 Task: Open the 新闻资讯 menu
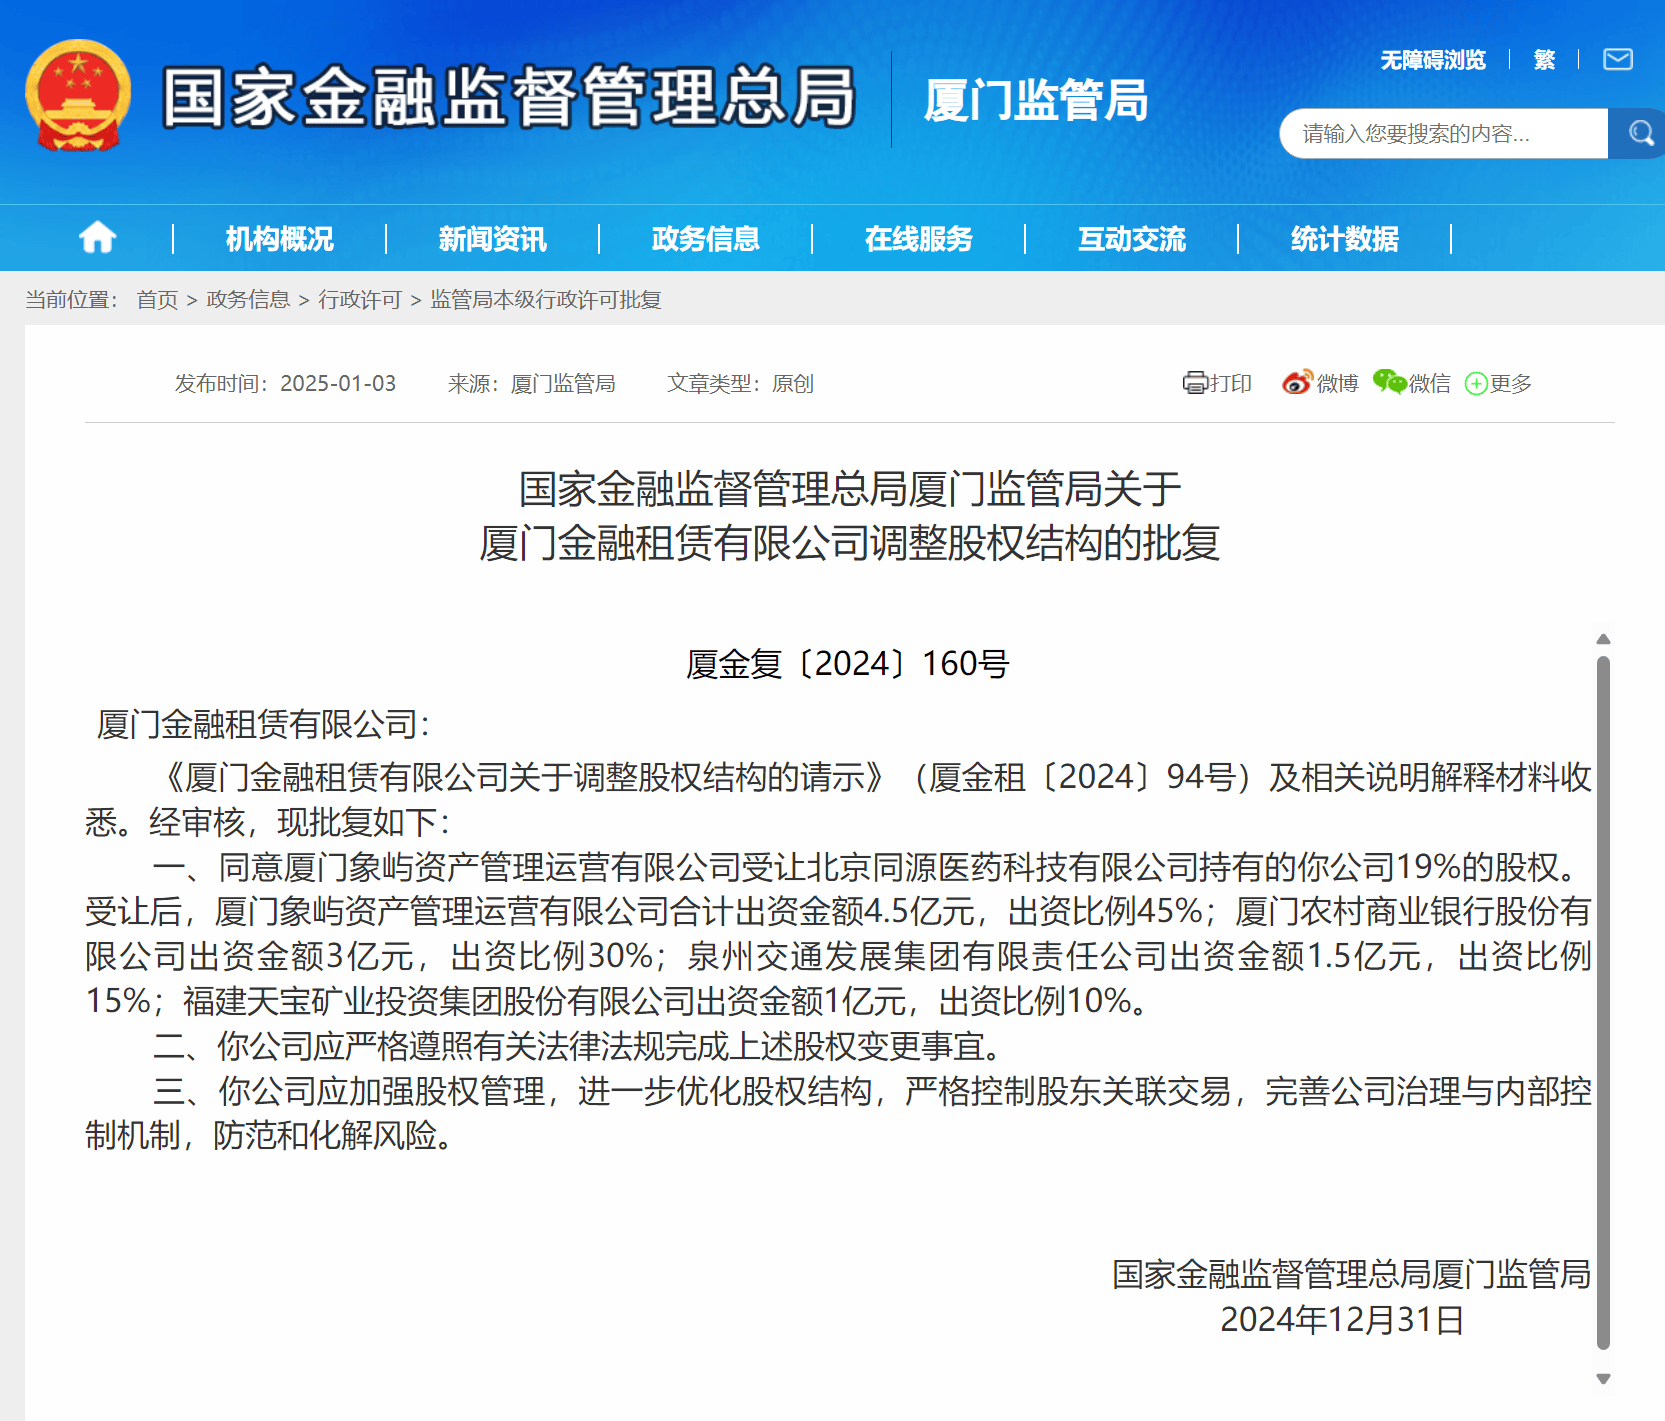click(492, 239)
